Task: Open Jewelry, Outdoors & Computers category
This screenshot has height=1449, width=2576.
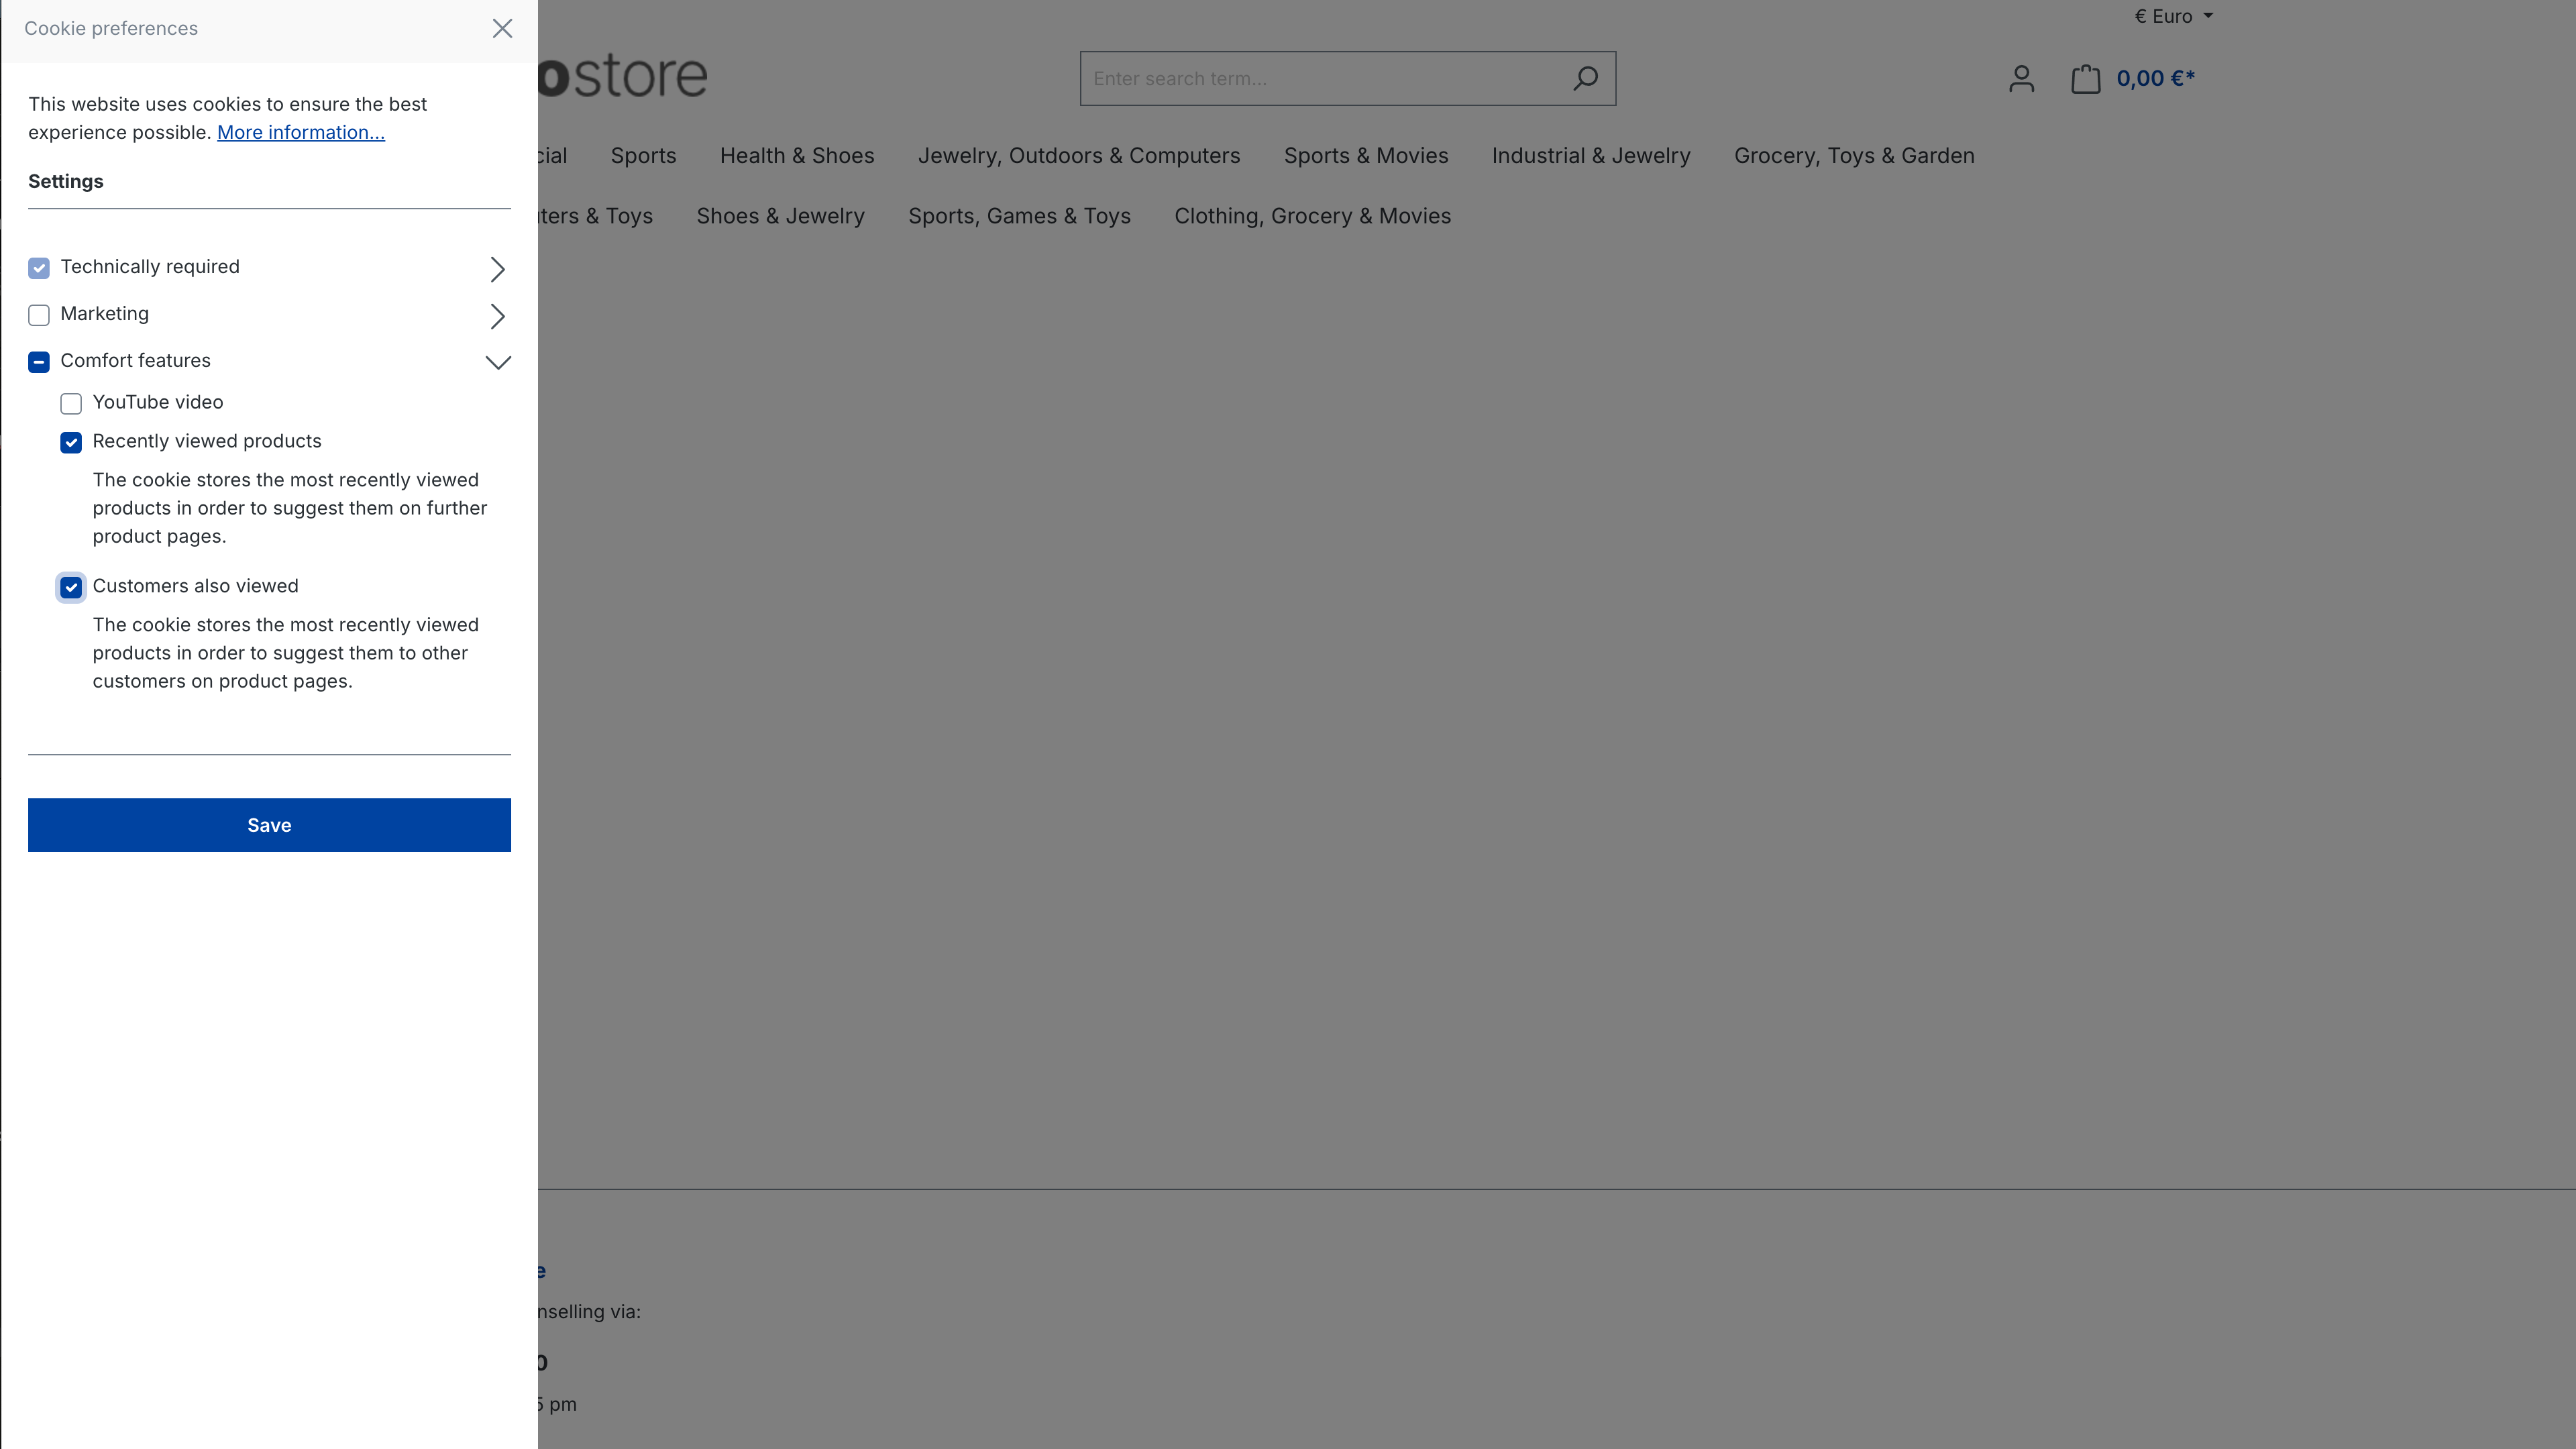Action: (1079, 156)
